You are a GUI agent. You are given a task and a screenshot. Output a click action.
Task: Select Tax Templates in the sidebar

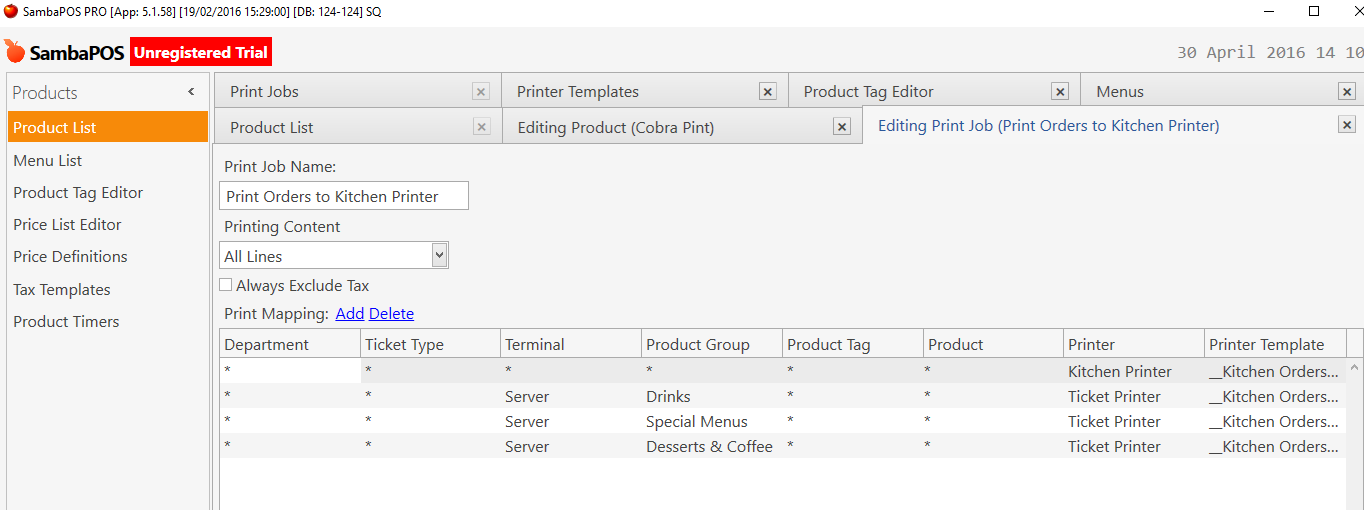[x=62, y=290]
